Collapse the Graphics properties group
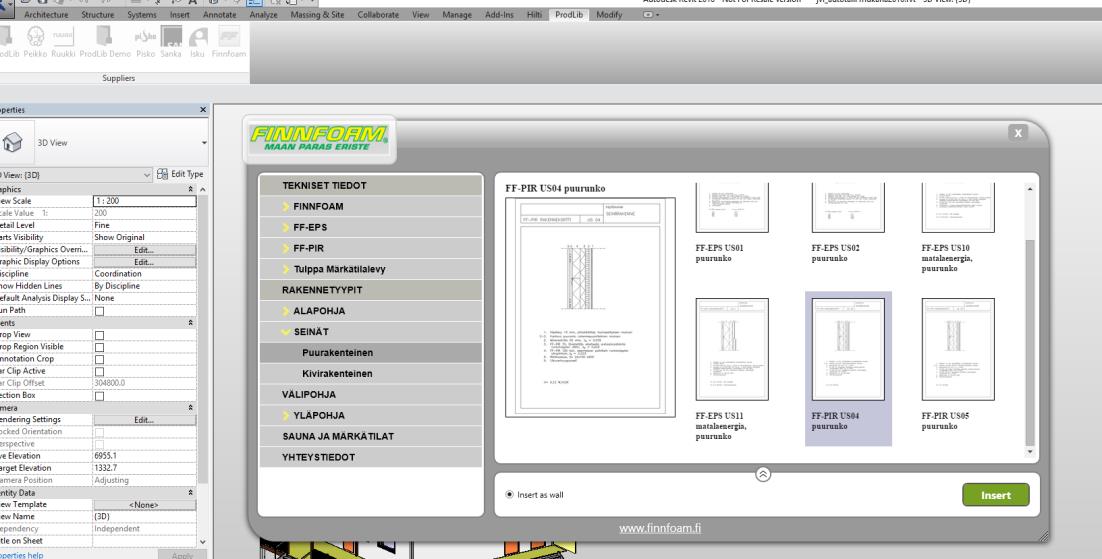This screenshot has height=559, width=1102. [x=190, y=189]
